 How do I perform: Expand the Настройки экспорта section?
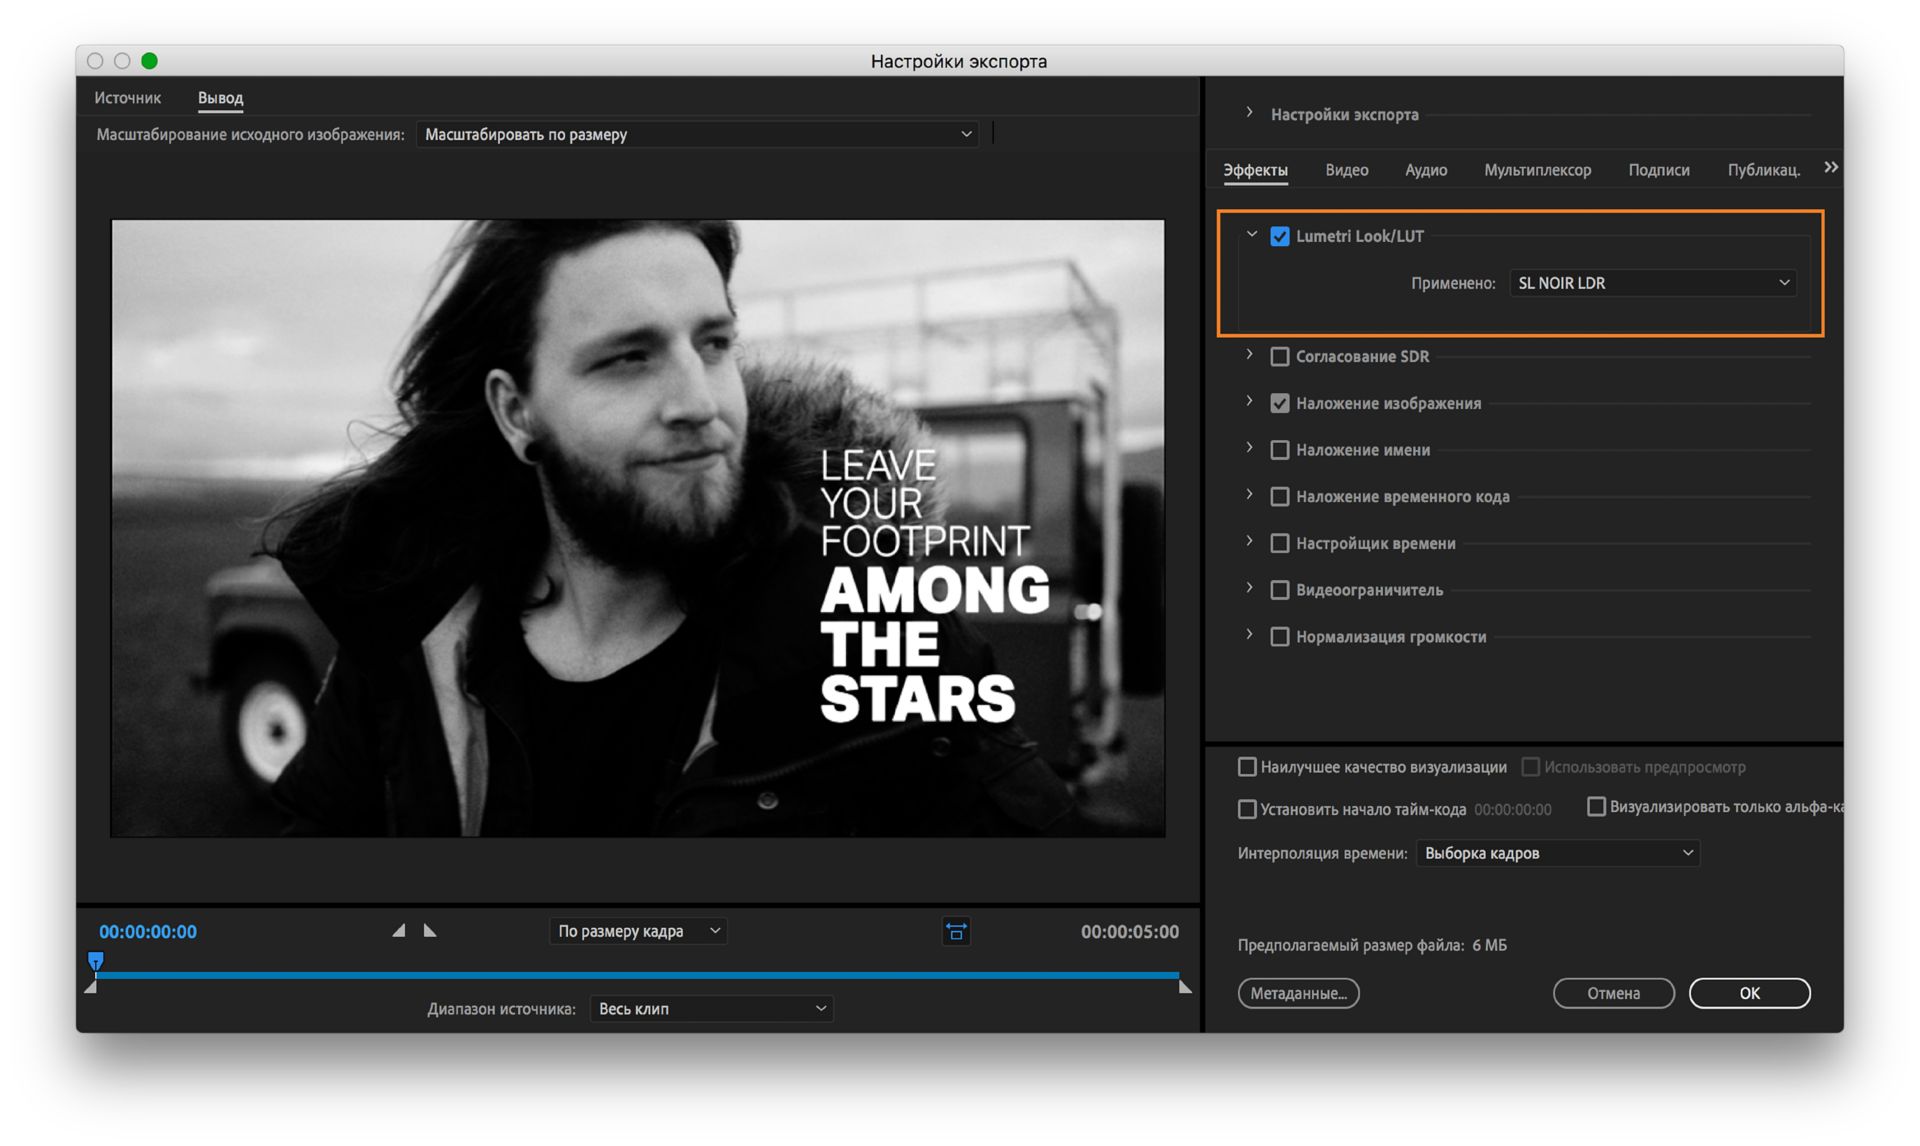click(1250, 113)
